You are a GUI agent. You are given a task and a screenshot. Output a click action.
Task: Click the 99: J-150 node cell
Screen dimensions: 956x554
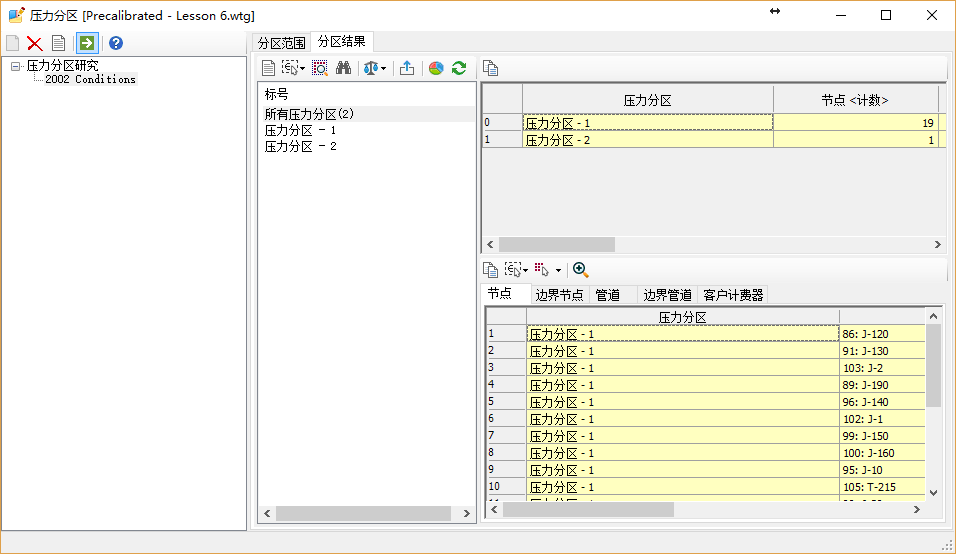click(882, 436)
